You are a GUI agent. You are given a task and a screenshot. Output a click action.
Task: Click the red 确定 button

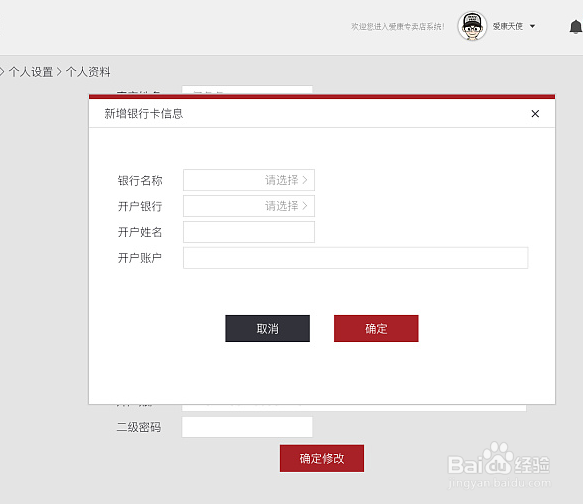tap(376, 329)
